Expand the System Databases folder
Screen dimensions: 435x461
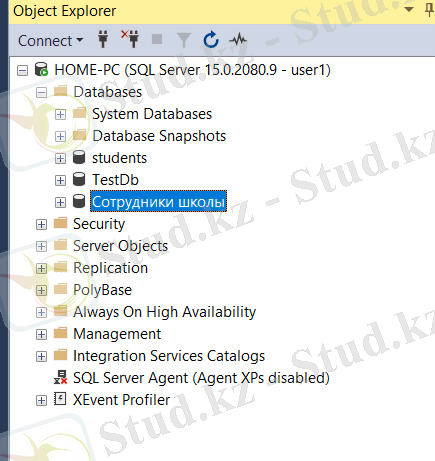click(x=60, y=114)
